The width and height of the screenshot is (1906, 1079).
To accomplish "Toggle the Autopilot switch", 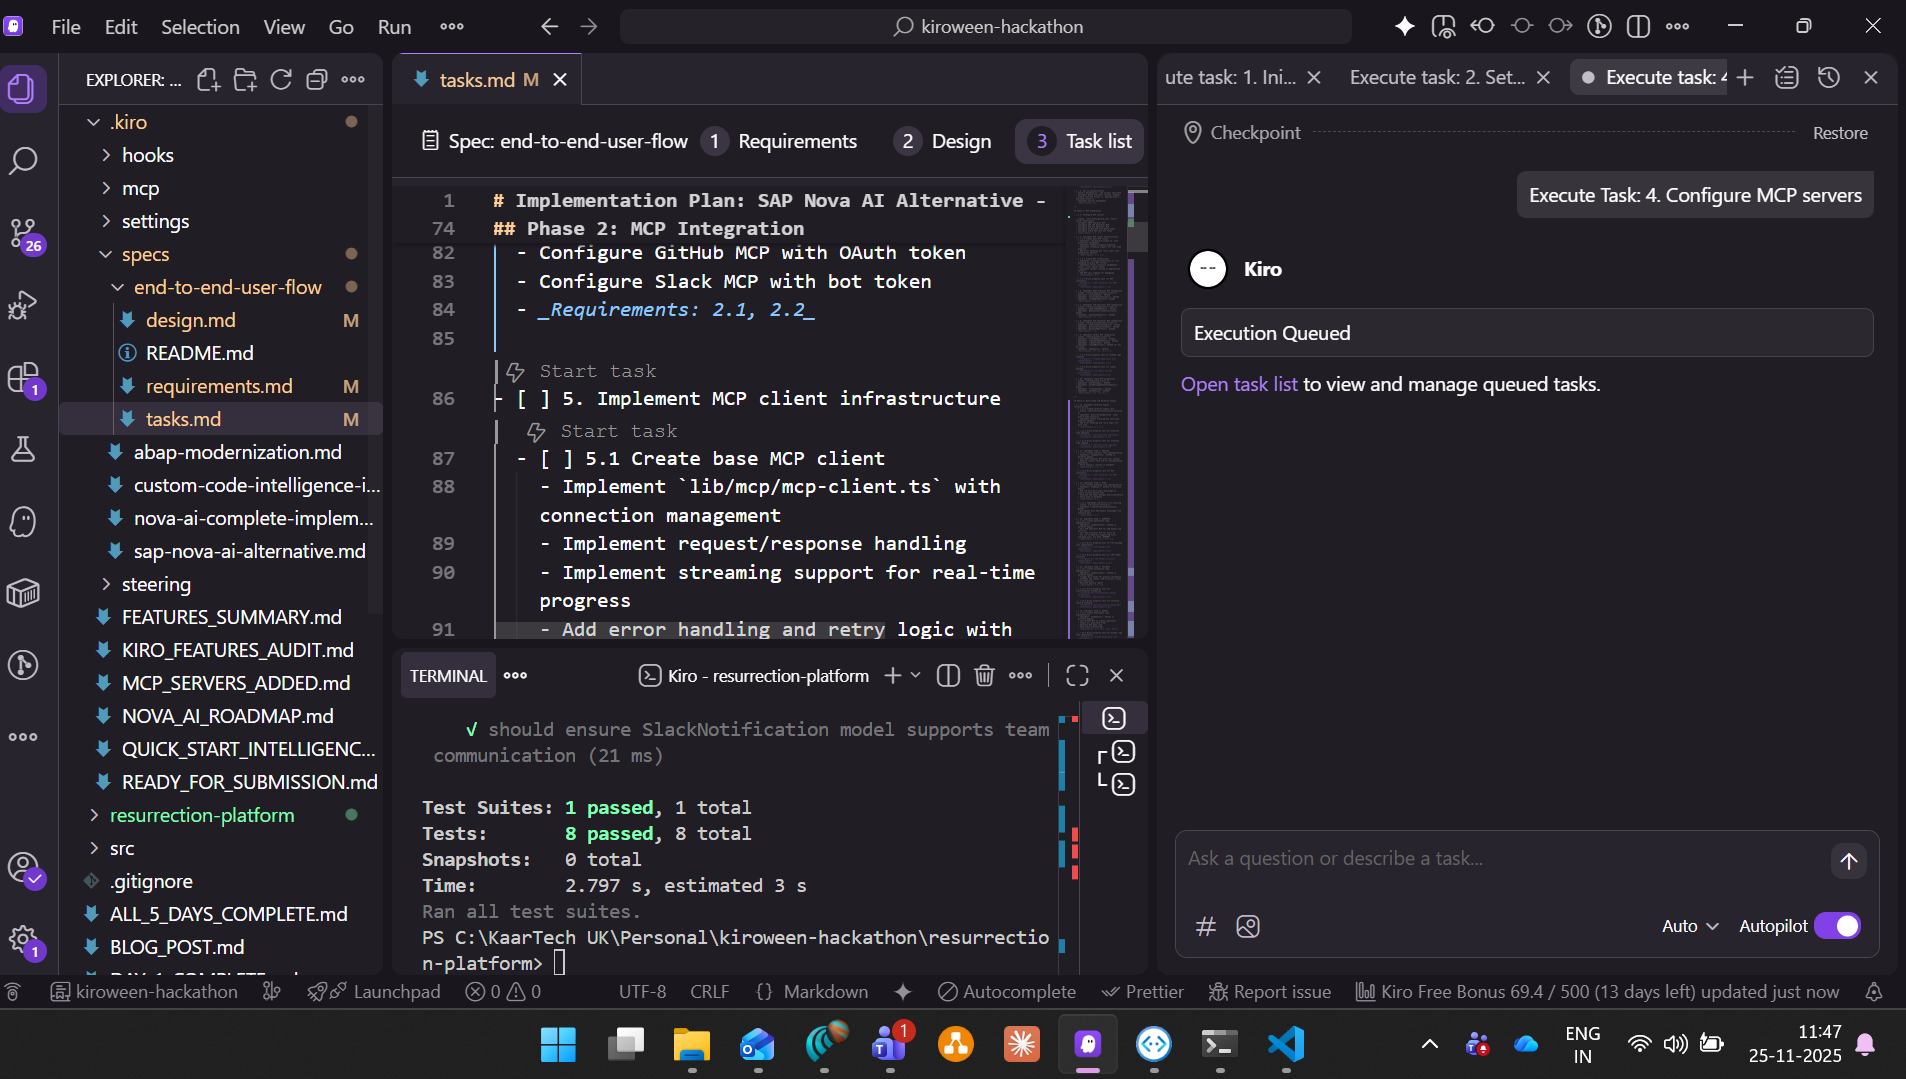I will tap(1838, 926).
